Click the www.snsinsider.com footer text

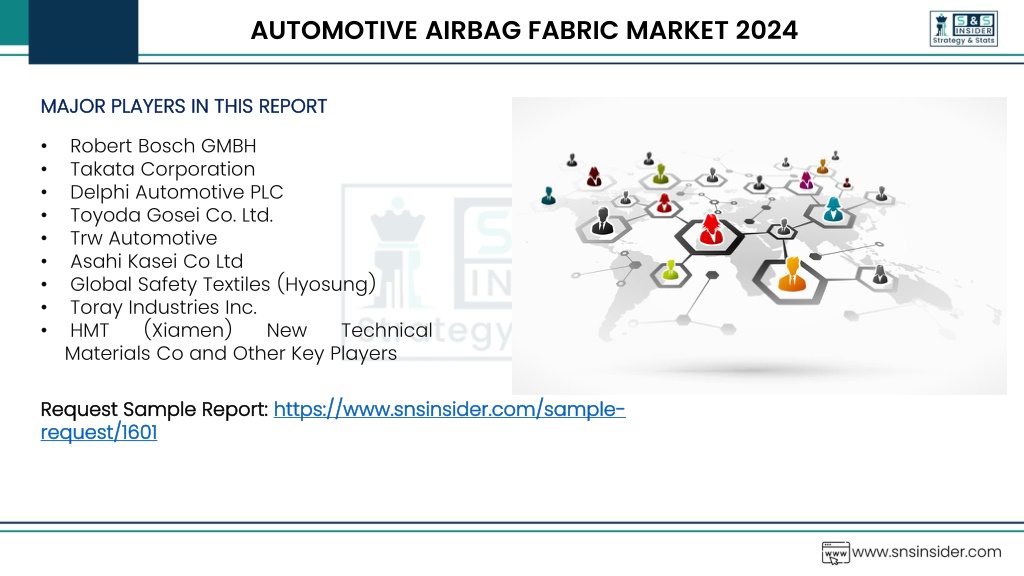(926, 552)
